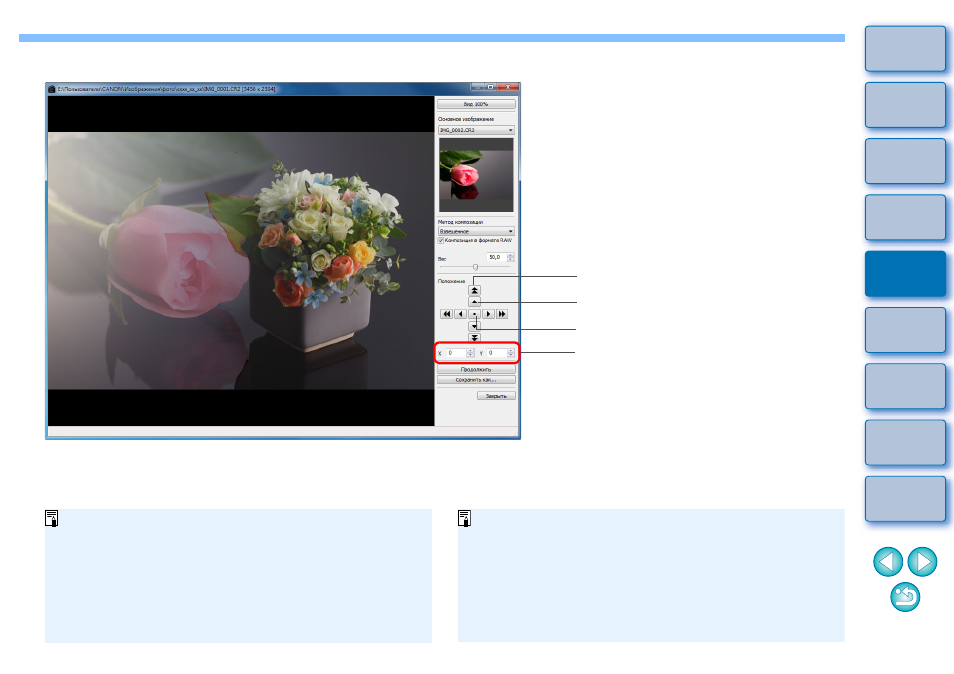Viewport: 954px width, 674px height.
Task: Click the move-down-fast double arrow button
Action: click(475, 338)
